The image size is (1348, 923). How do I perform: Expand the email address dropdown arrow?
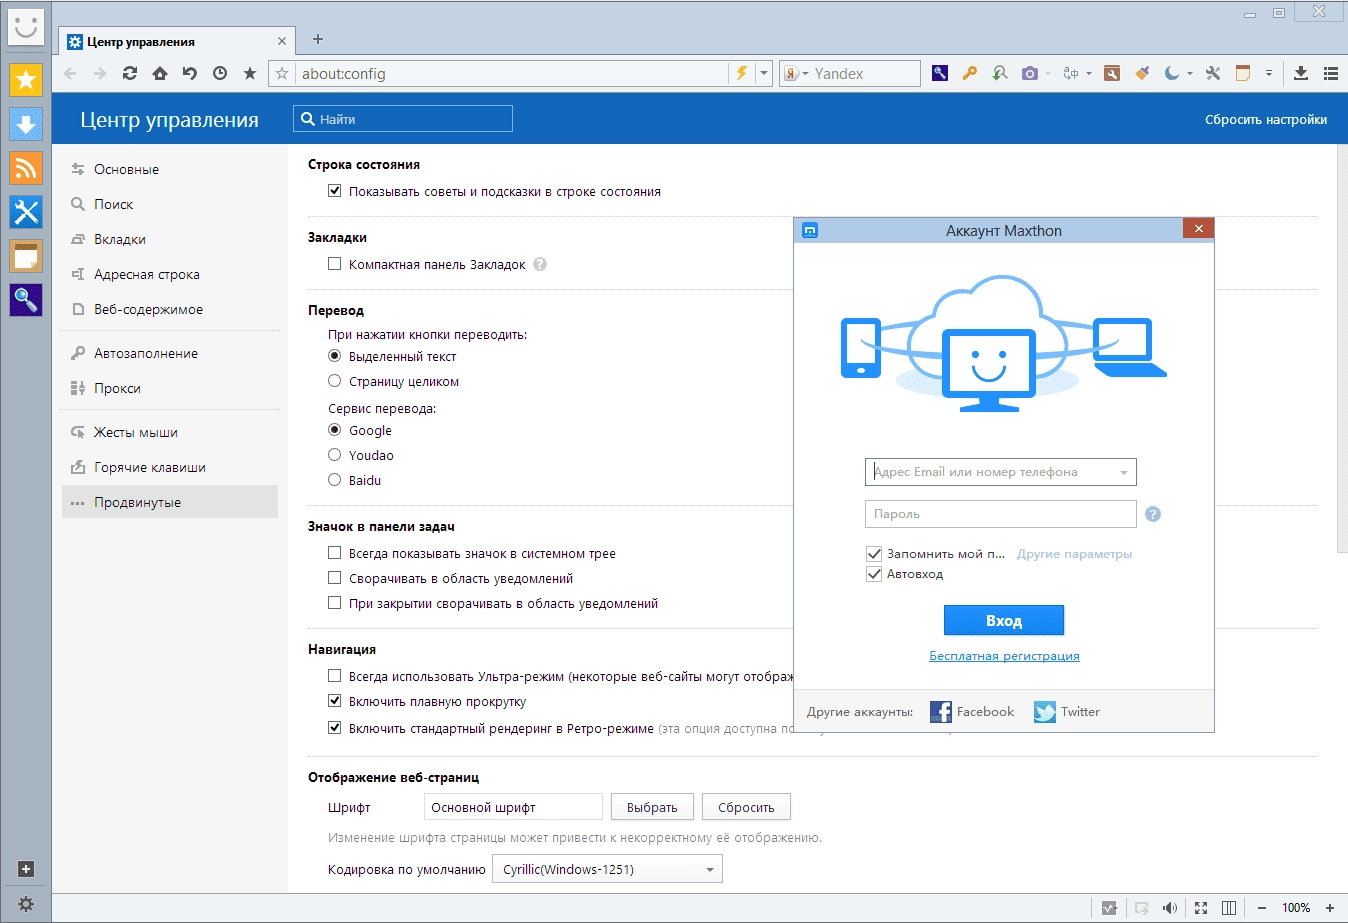pyautogui.click(x=1124, y=472)
